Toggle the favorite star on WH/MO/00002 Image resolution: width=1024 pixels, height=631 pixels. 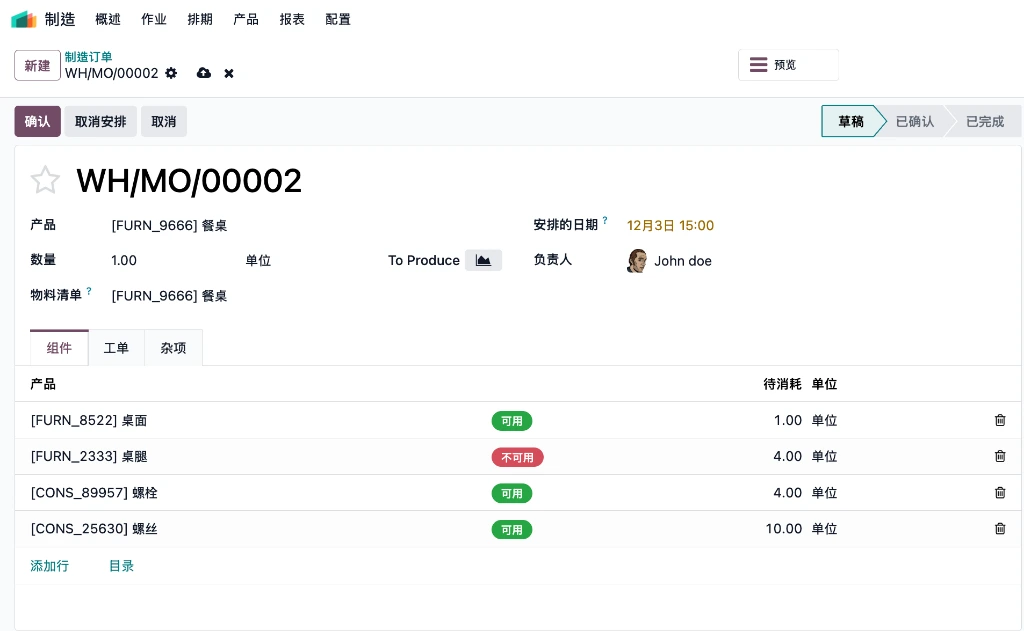coord(45,180)
